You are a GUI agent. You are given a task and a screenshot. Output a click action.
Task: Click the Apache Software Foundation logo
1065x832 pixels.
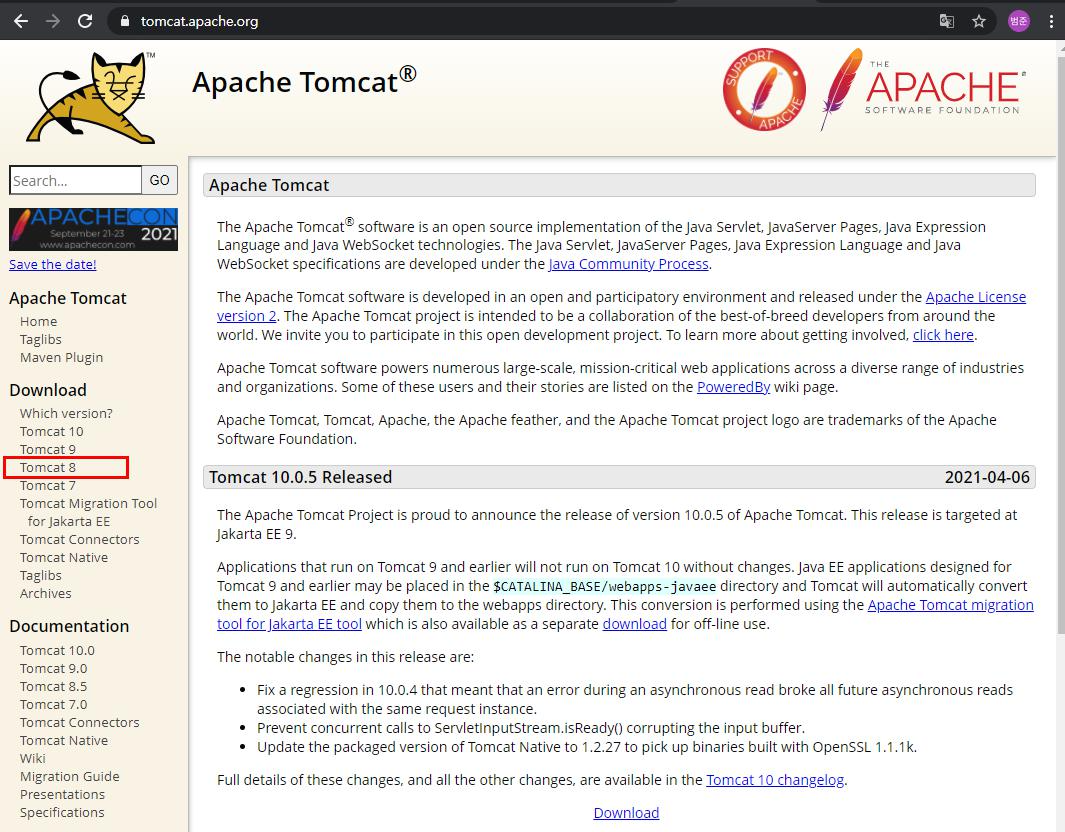coord(924,89)
